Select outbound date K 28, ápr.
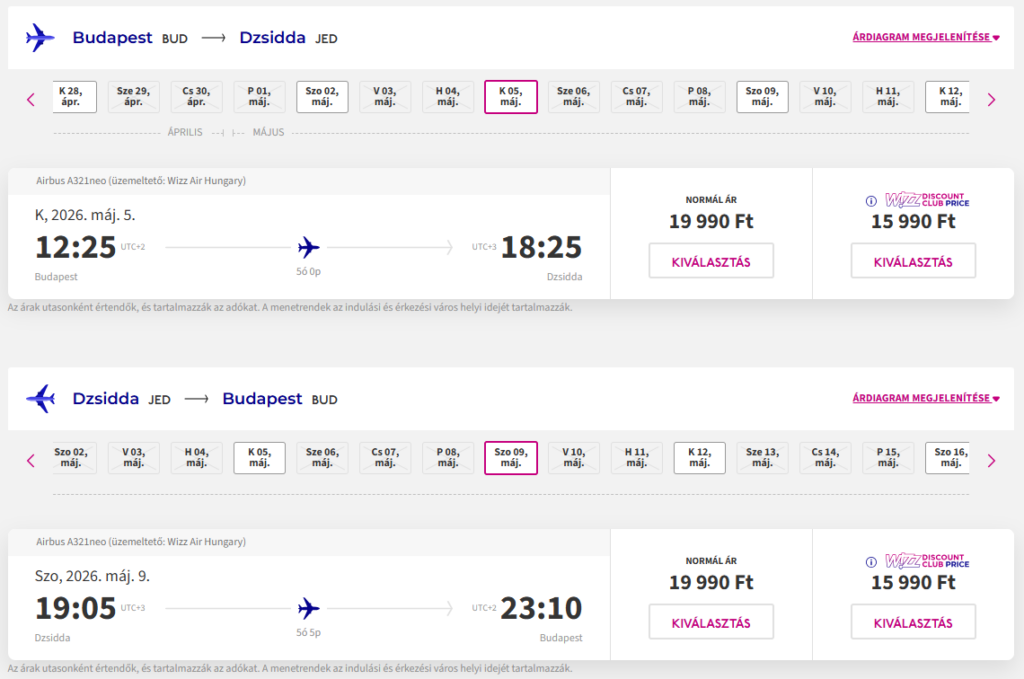The width and height of the screenshot is (1024, 679). pos(74,97)
